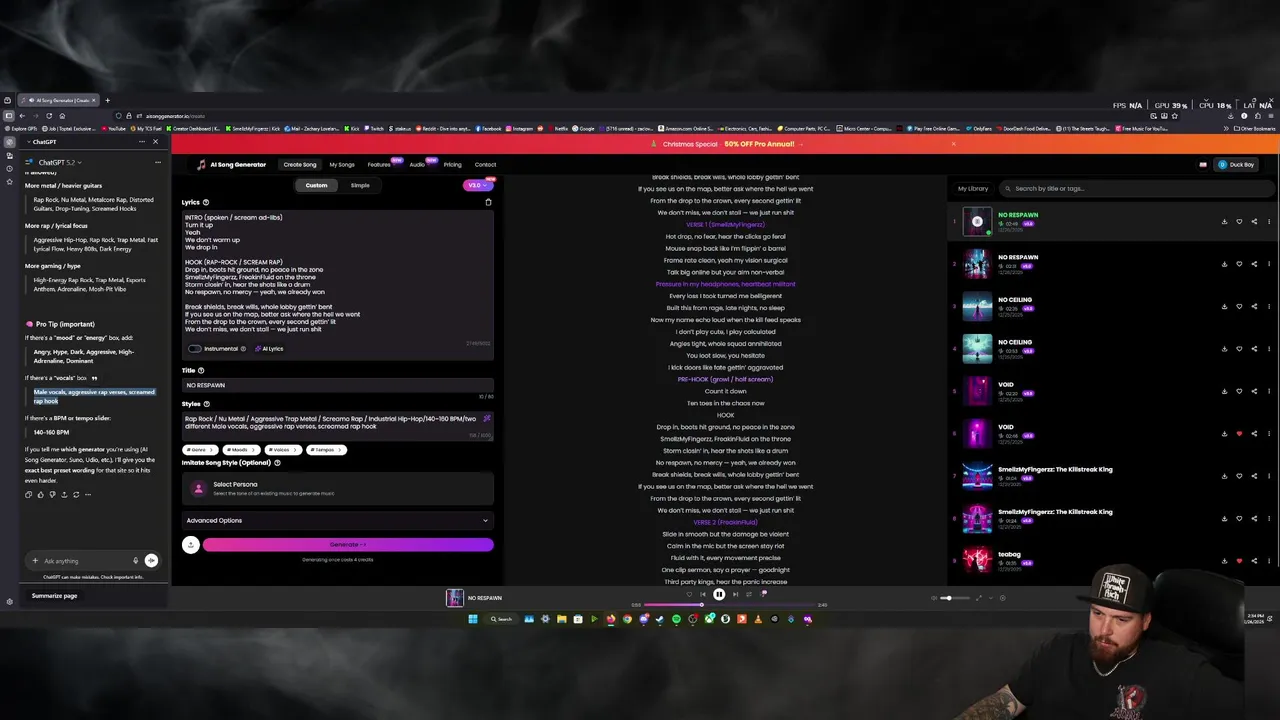The width and height of the screenshot is (1280, 720).
Task: Expand the Genre tag chip
Action: coord(199,449)
